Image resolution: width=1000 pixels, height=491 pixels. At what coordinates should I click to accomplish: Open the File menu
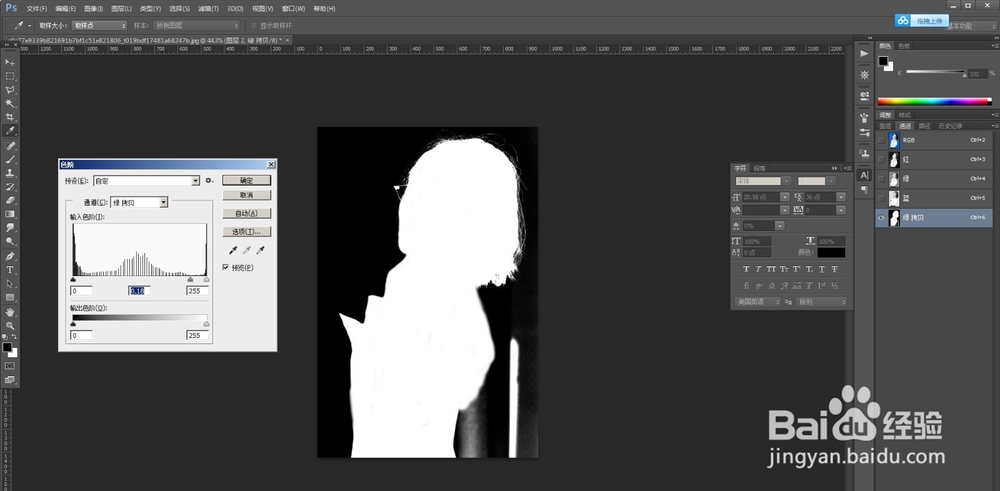click(x=36, y=9)
